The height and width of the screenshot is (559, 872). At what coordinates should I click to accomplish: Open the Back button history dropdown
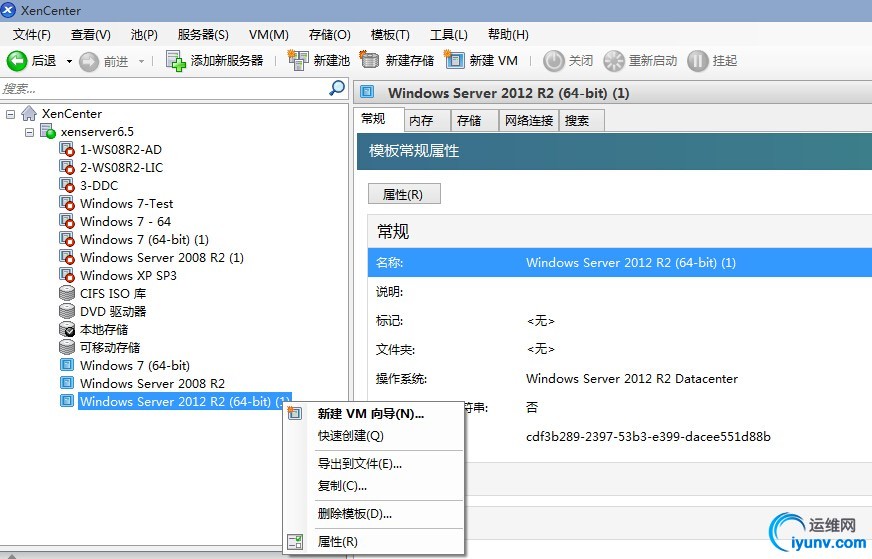[70, 61]
